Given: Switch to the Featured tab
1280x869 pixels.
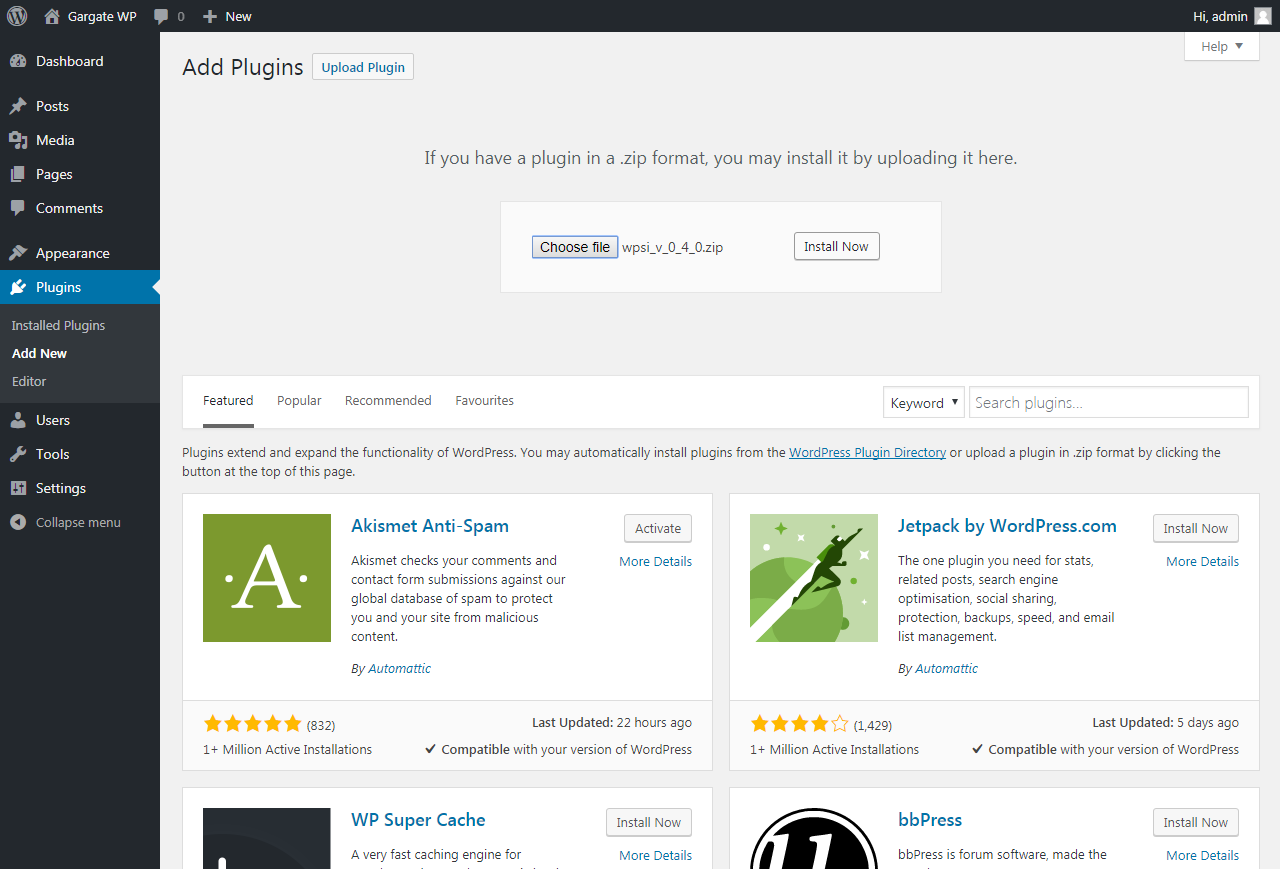Looking at the screenshot, I should point(228,400).
